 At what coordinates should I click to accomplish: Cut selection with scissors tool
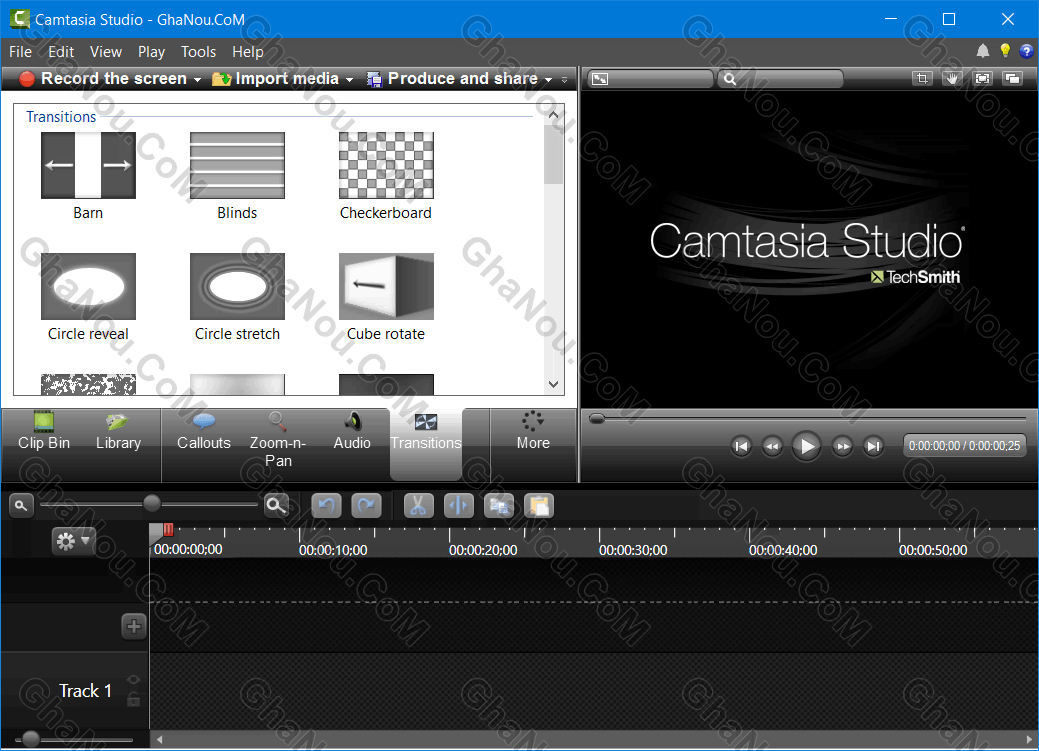coord(418,506)
